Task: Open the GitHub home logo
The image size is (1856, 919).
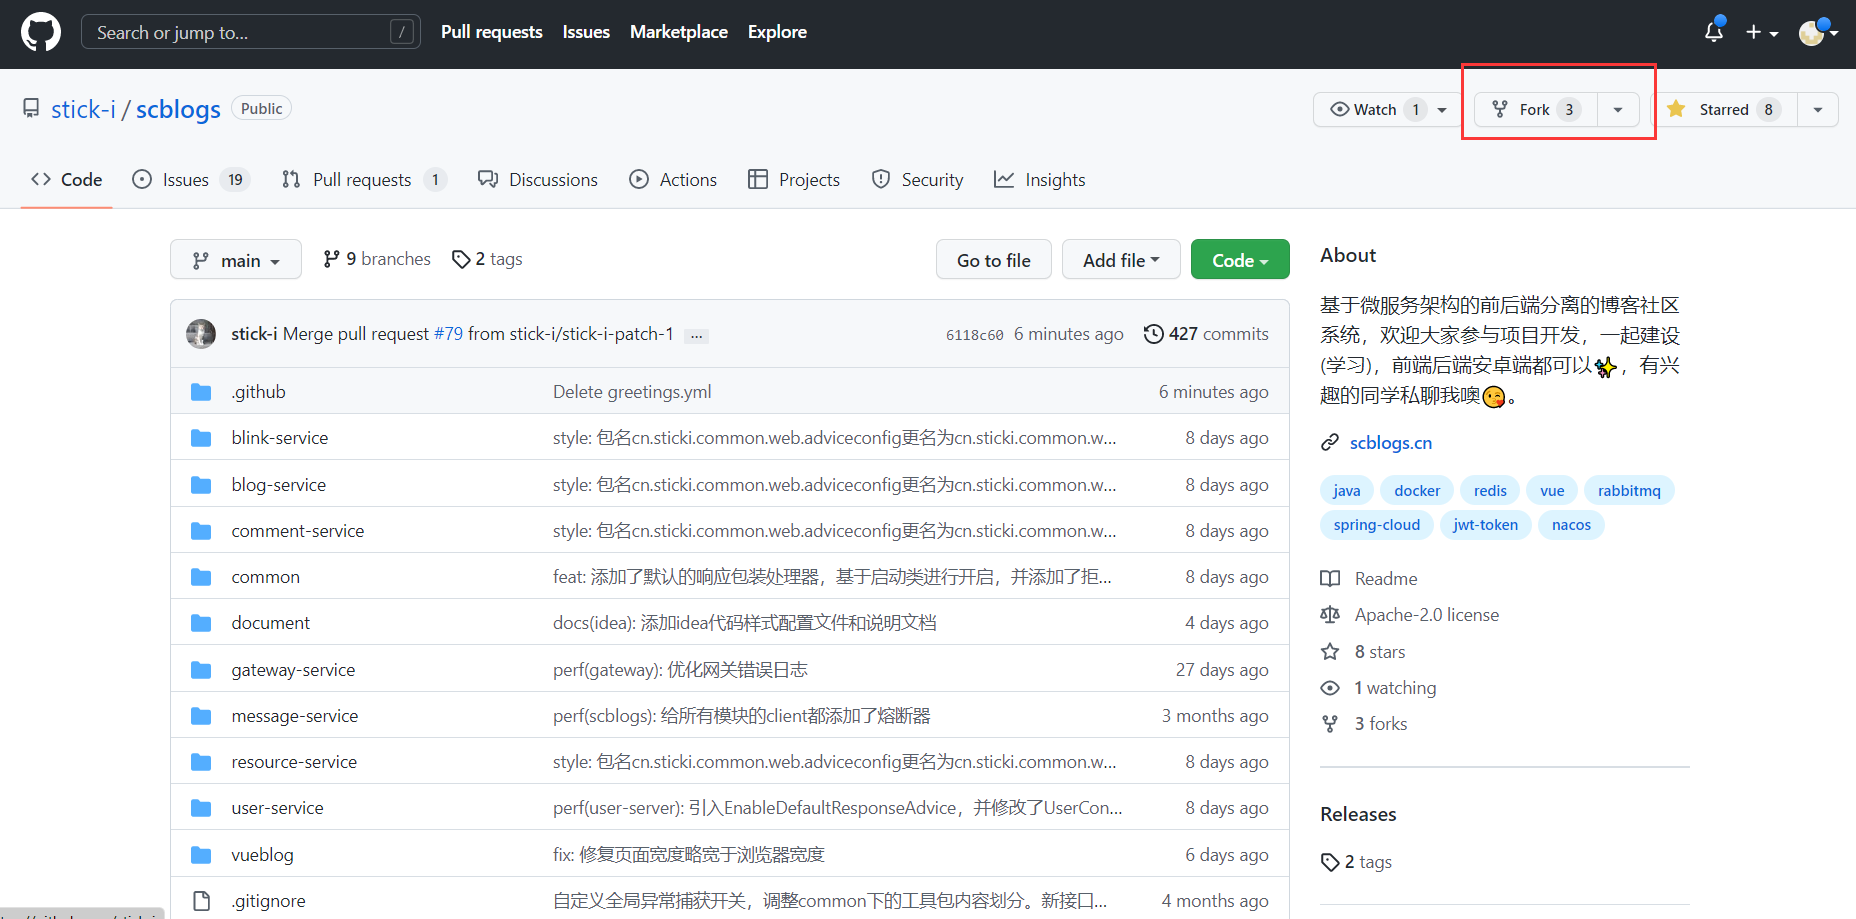Action: click(x=41, y=32)
